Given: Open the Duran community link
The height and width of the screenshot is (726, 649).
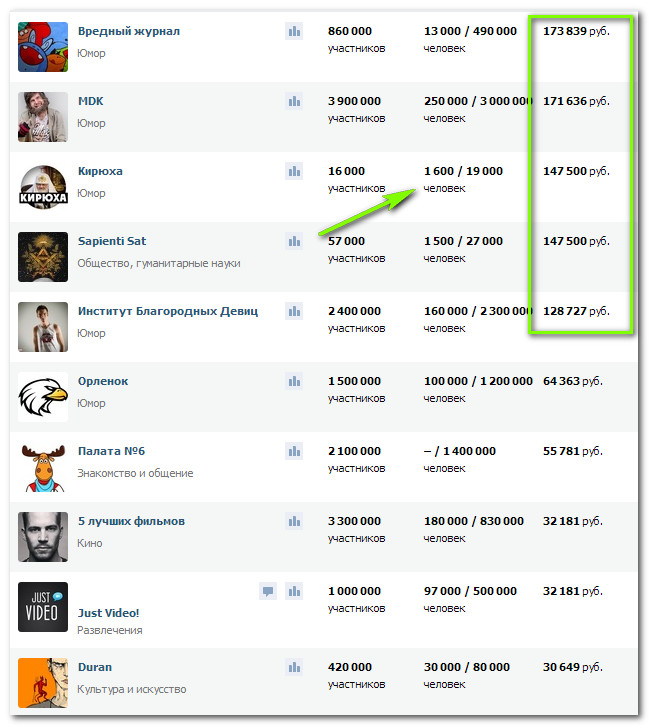Looking at the screenshot, I should pos(95,667).
